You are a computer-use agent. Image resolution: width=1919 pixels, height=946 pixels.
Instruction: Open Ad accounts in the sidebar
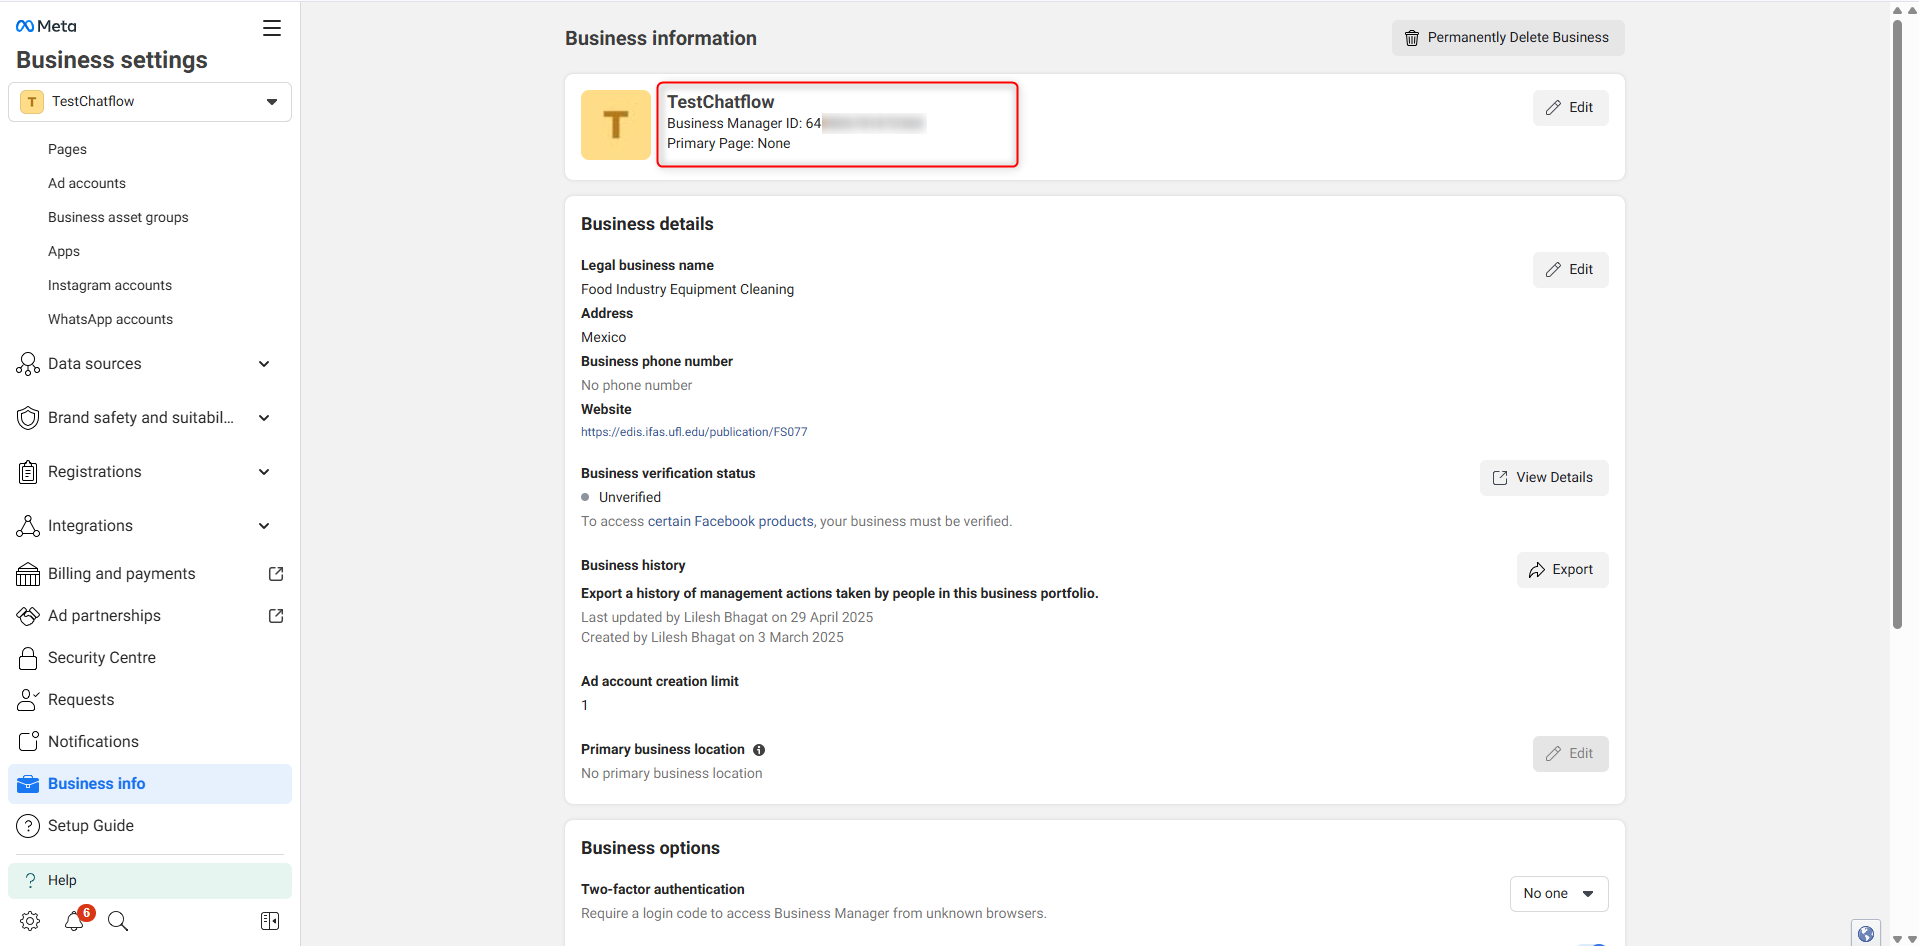(87, 183)
